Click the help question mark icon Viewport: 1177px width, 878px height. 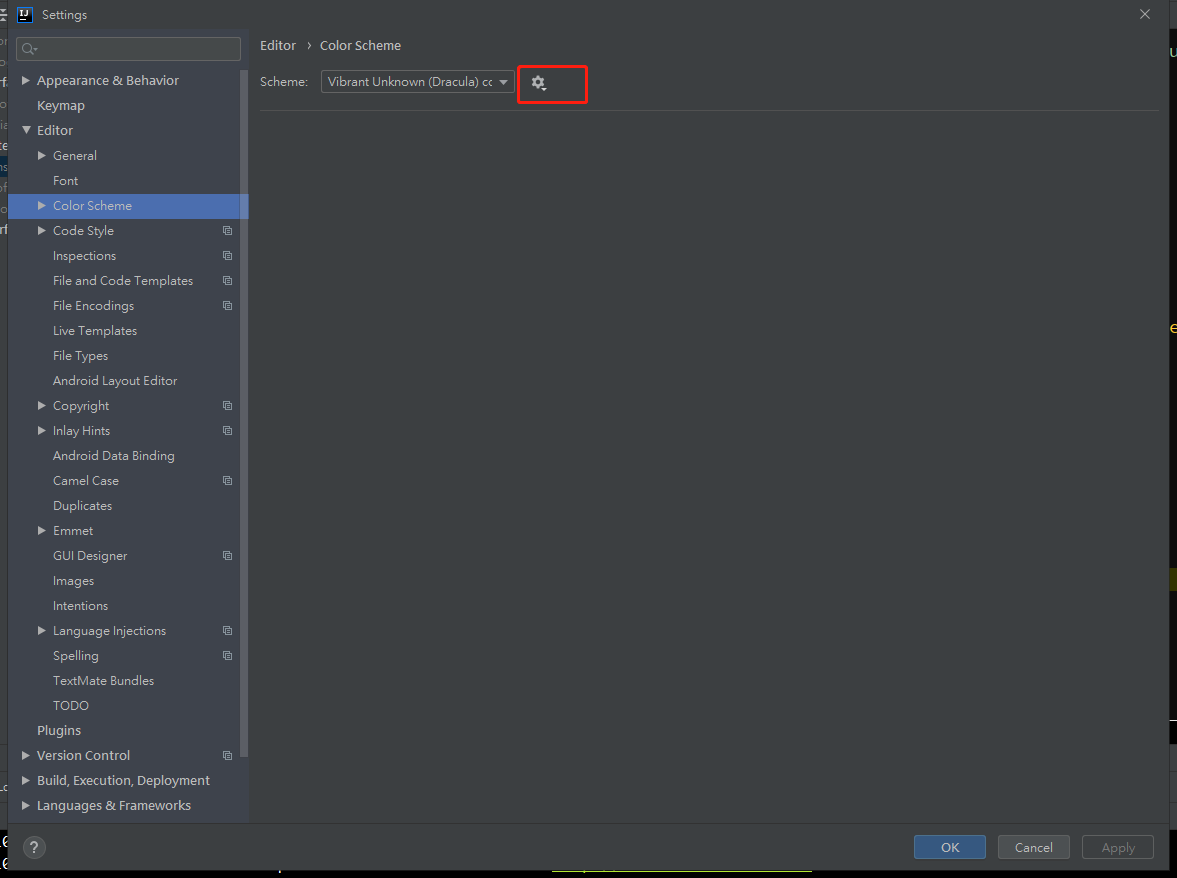click(33, 847)
